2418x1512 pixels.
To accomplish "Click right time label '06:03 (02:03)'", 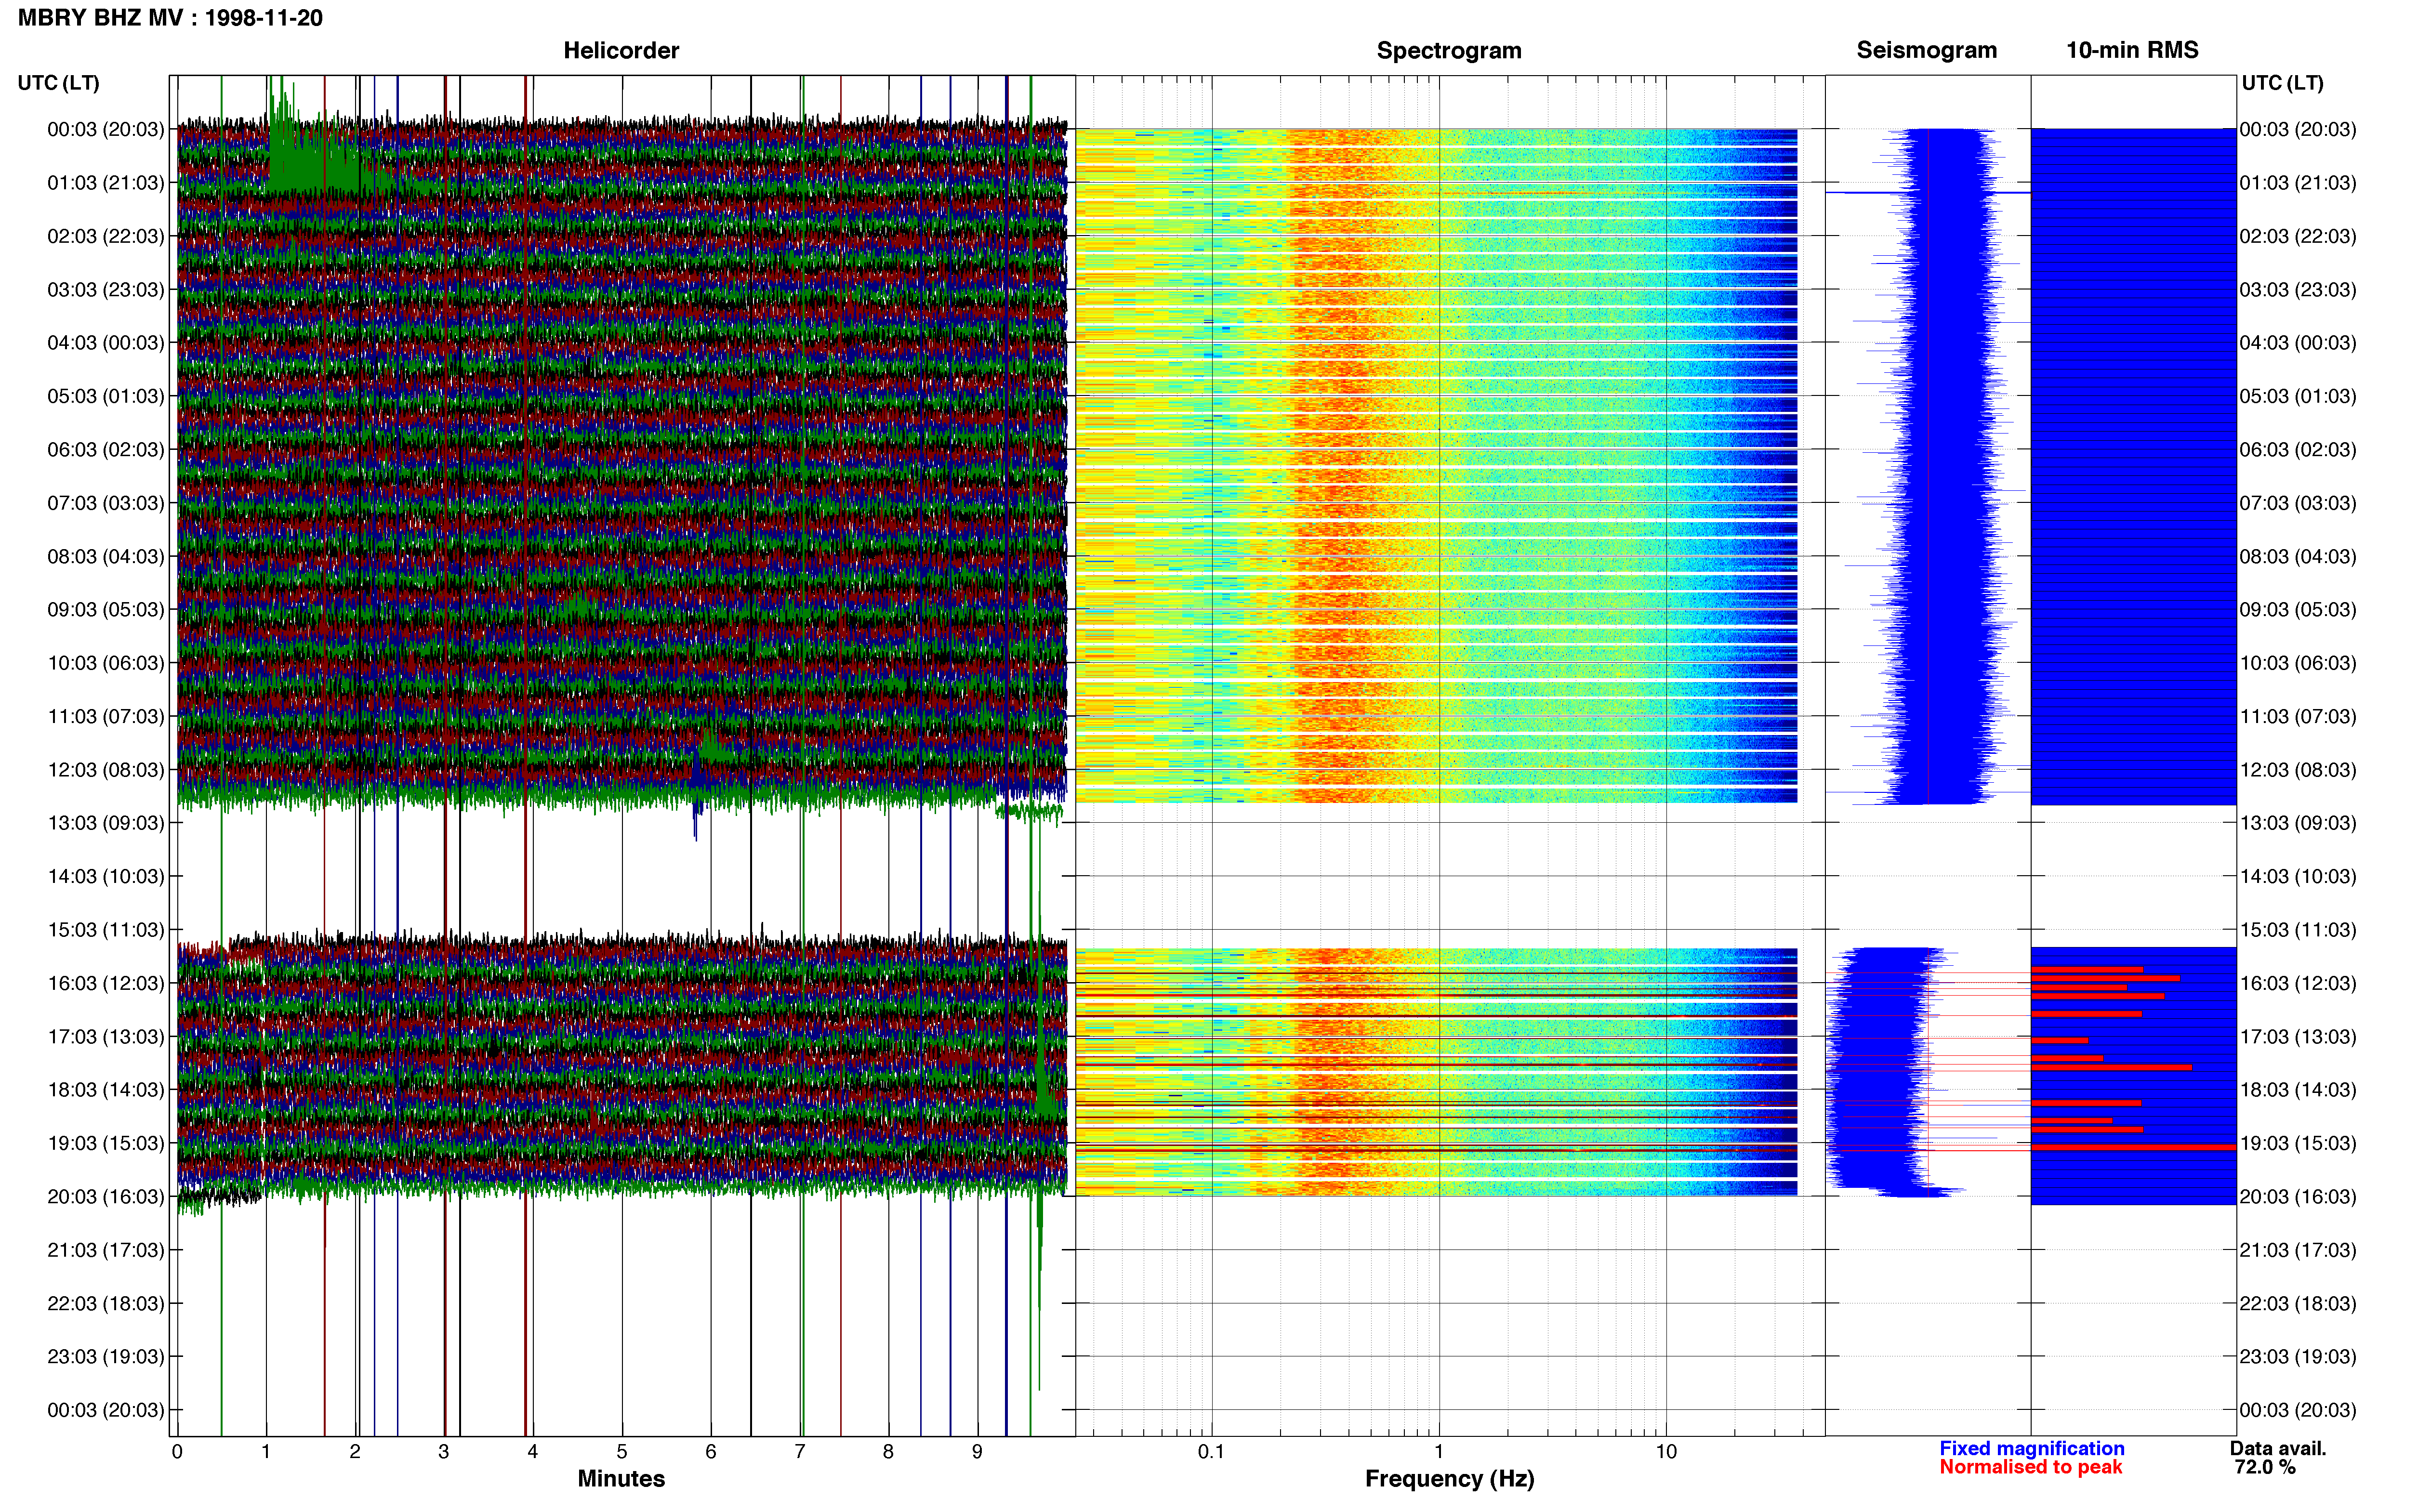I will point(2298,449).
